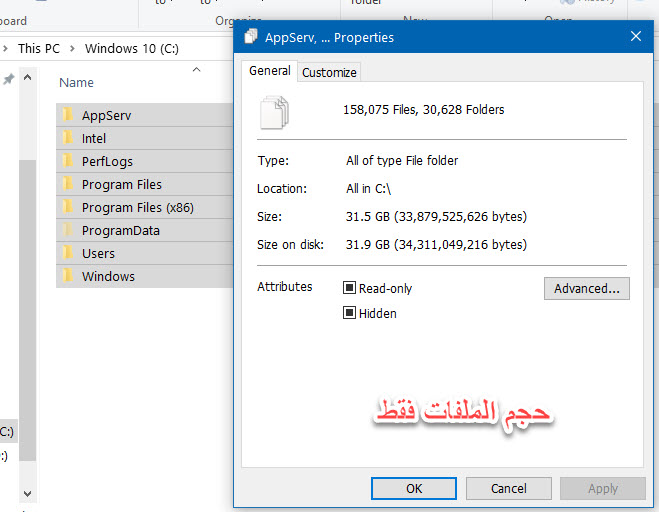Click Windows 10 (C:) in address bar

131,48
